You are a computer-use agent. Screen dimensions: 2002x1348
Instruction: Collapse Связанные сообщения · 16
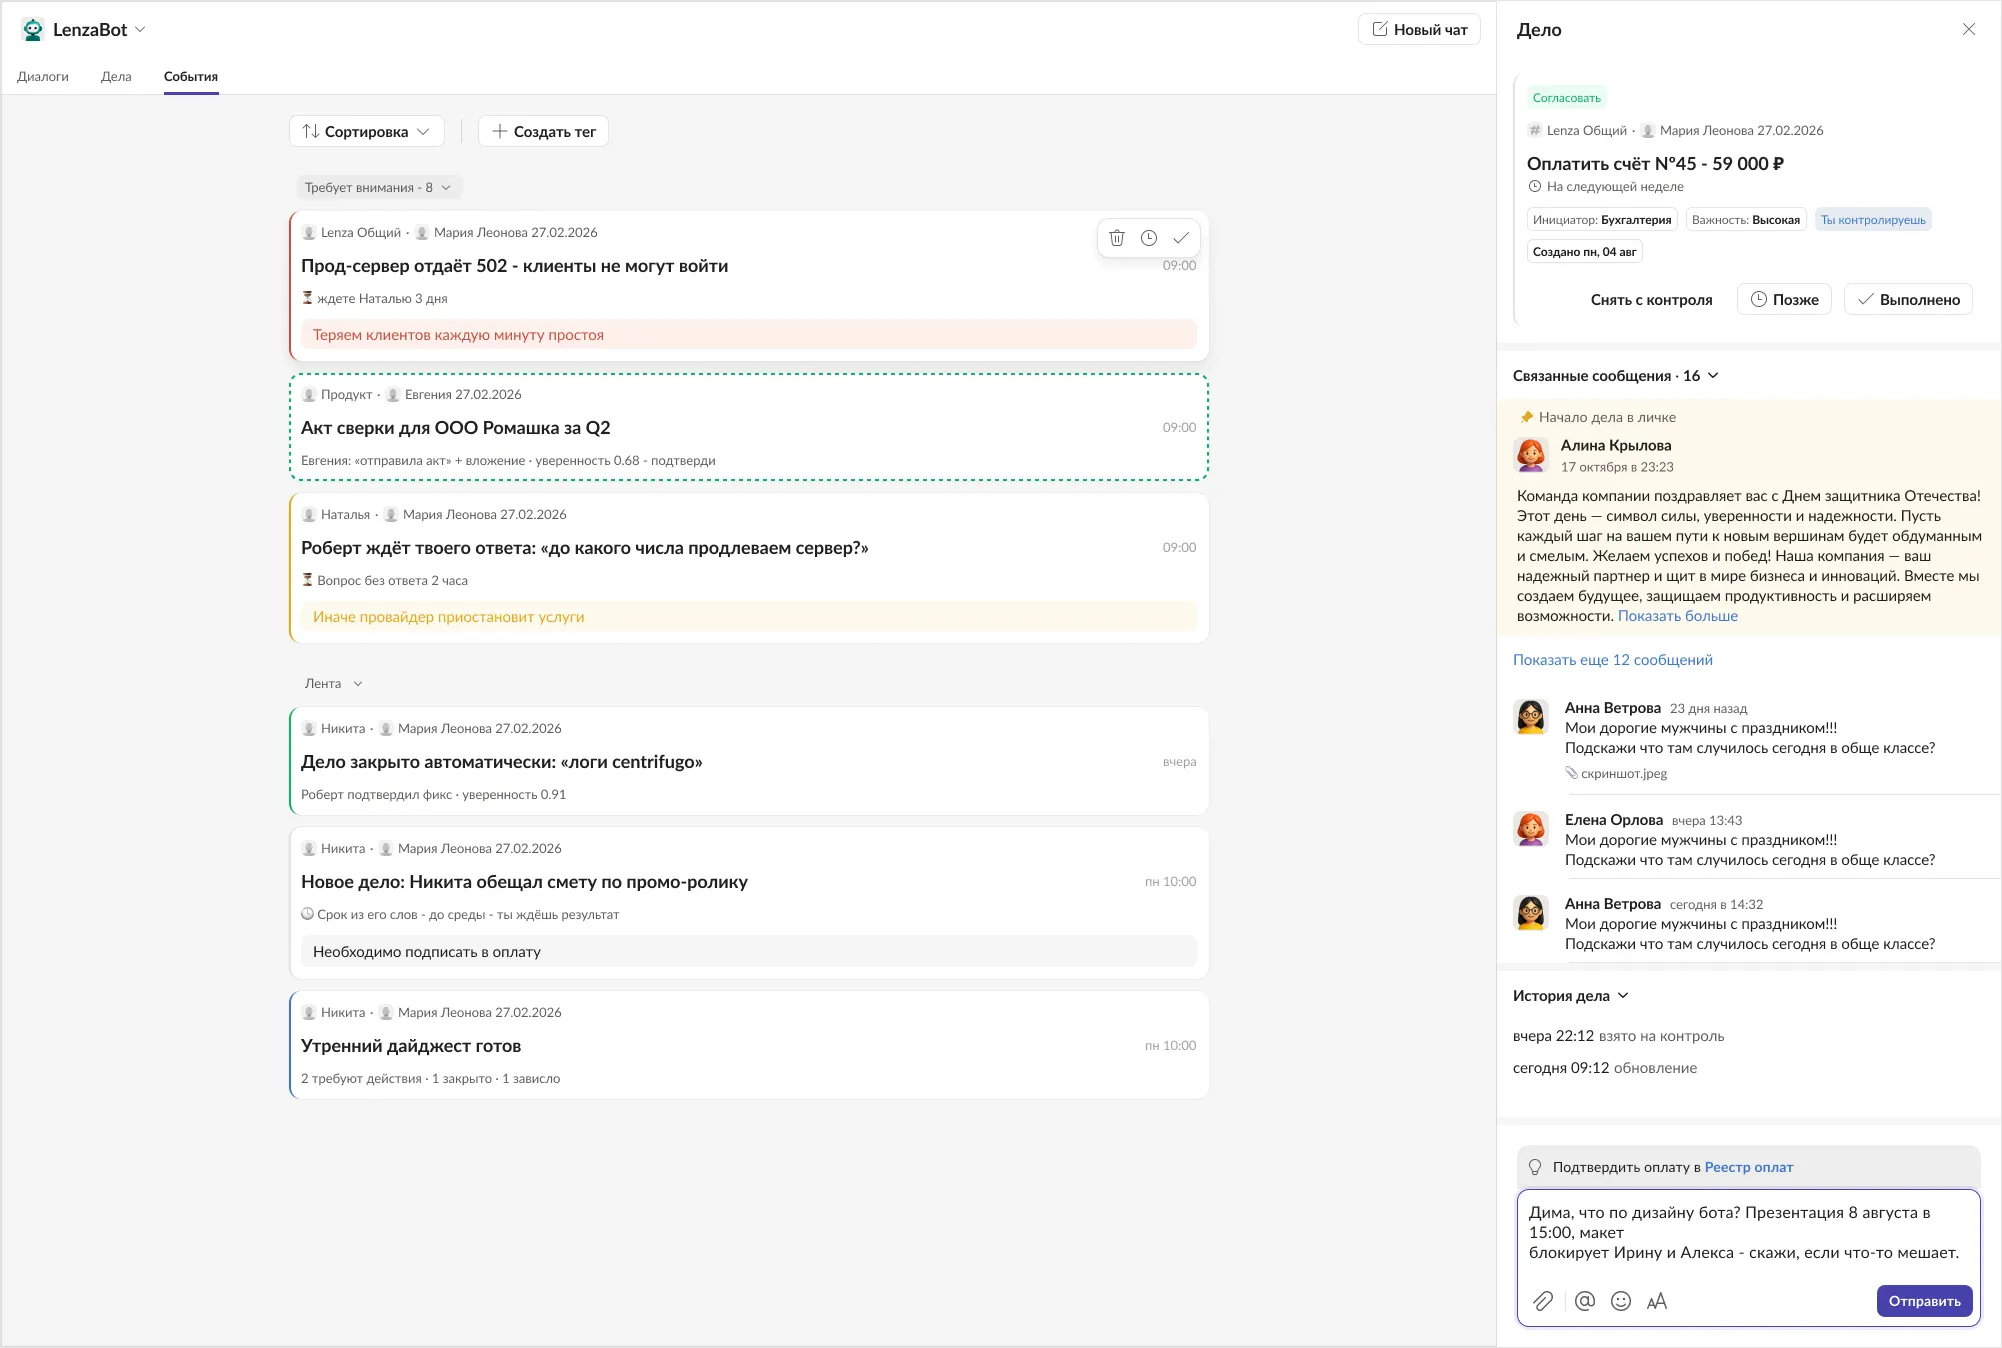click(1615, 375)
